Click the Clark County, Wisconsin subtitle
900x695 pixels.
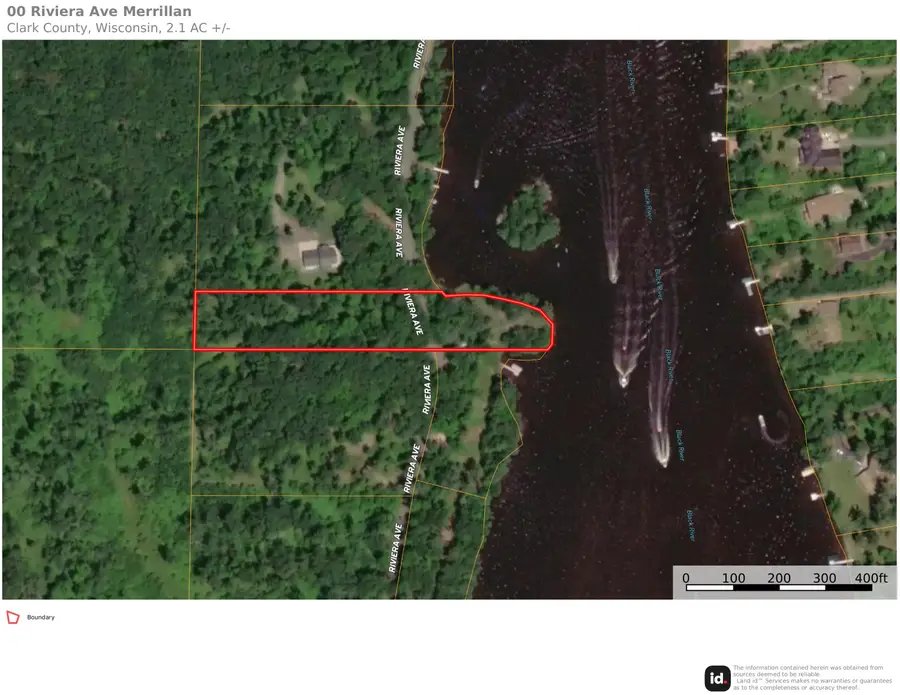[117, 28]
